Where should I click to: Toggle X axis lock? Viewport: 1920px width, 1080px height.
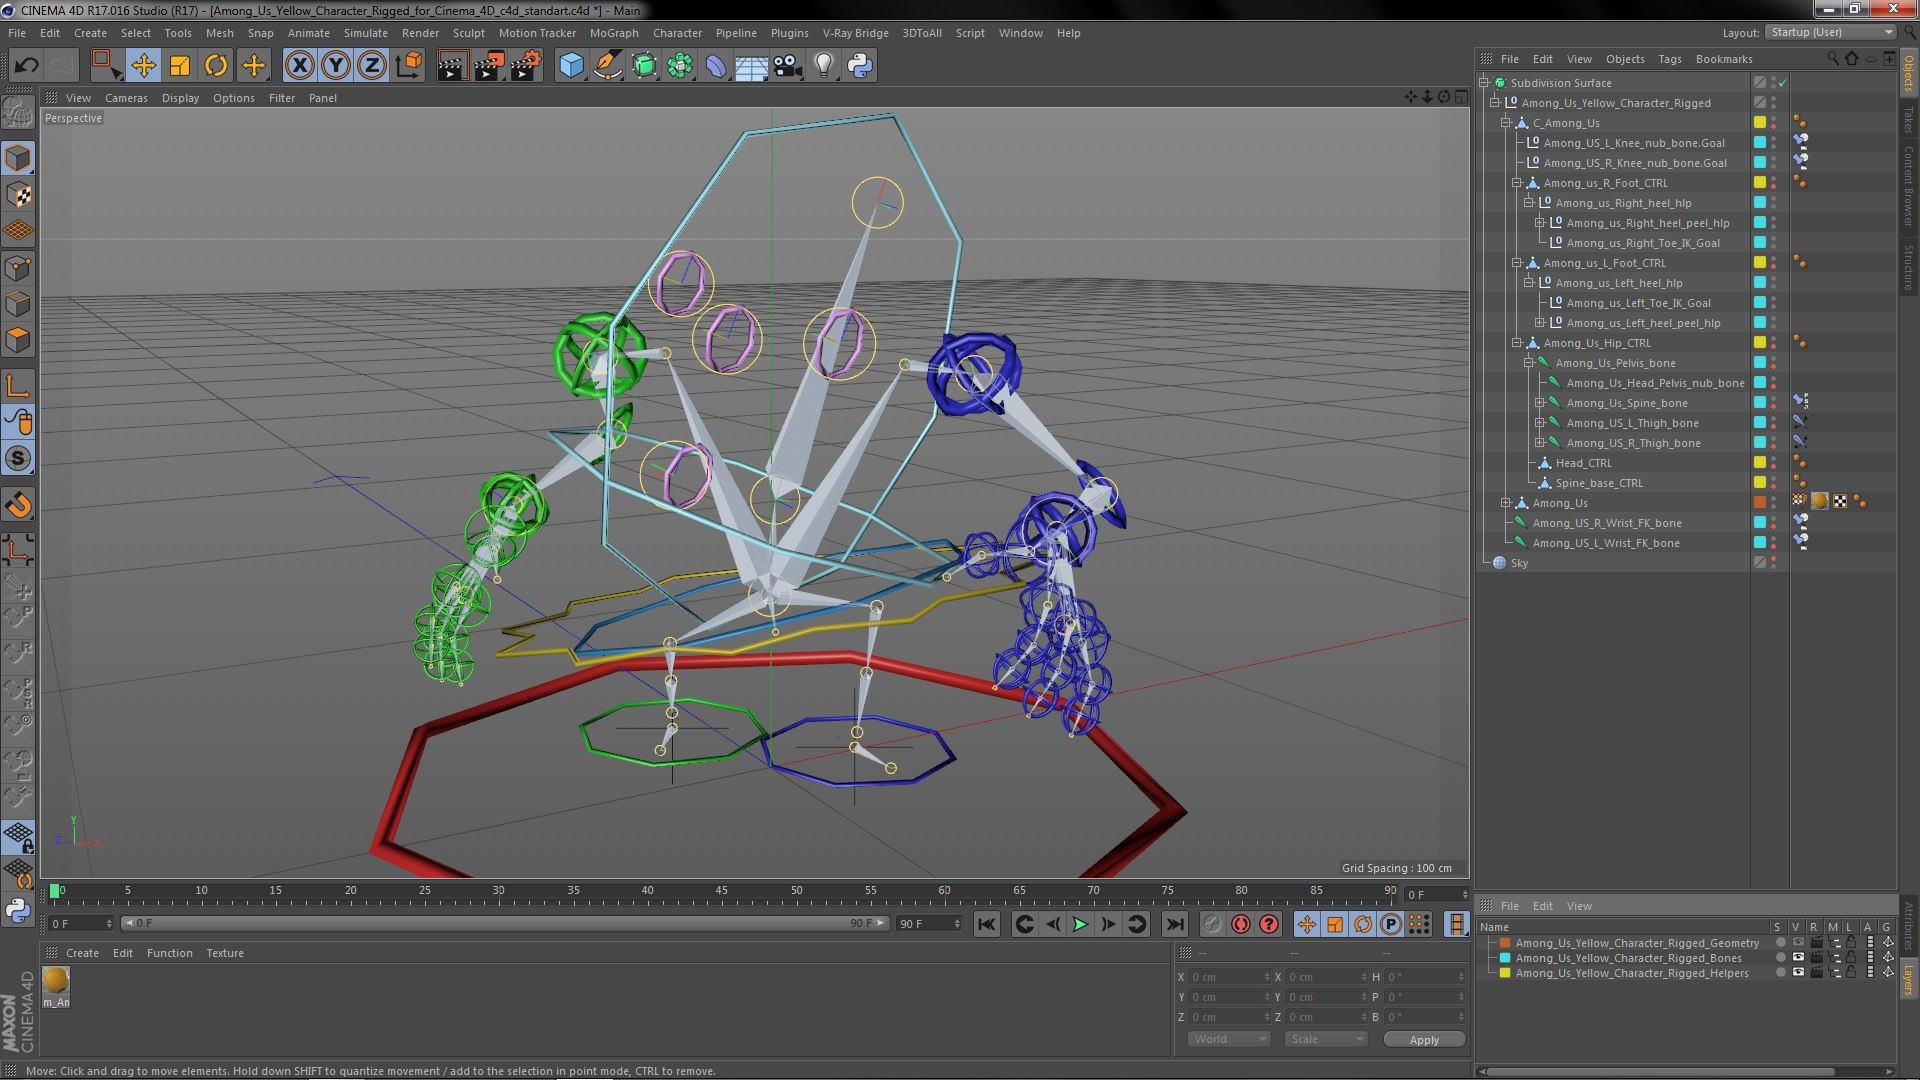click(x=299, y=66)
